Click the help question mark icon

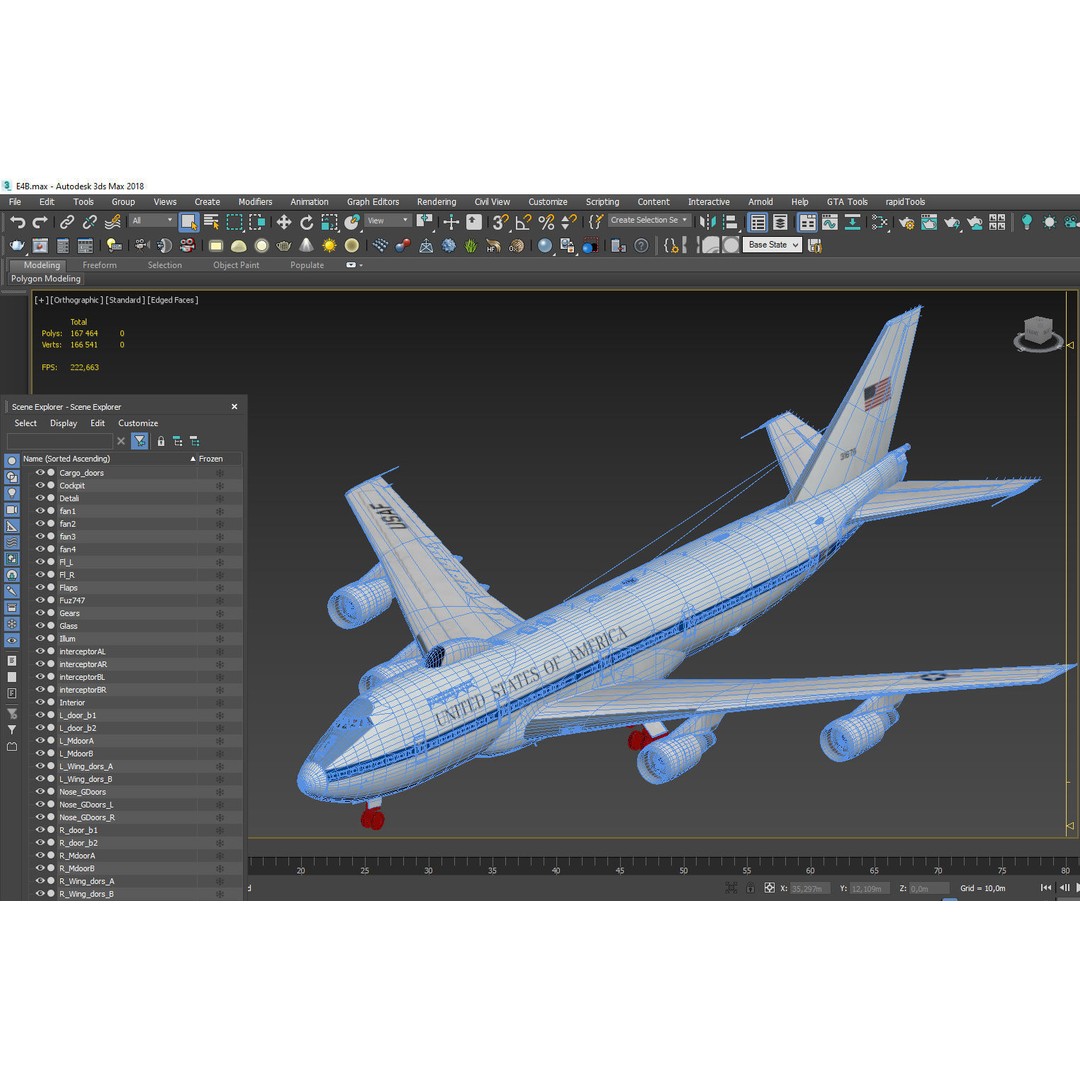[x=641, y=245]
